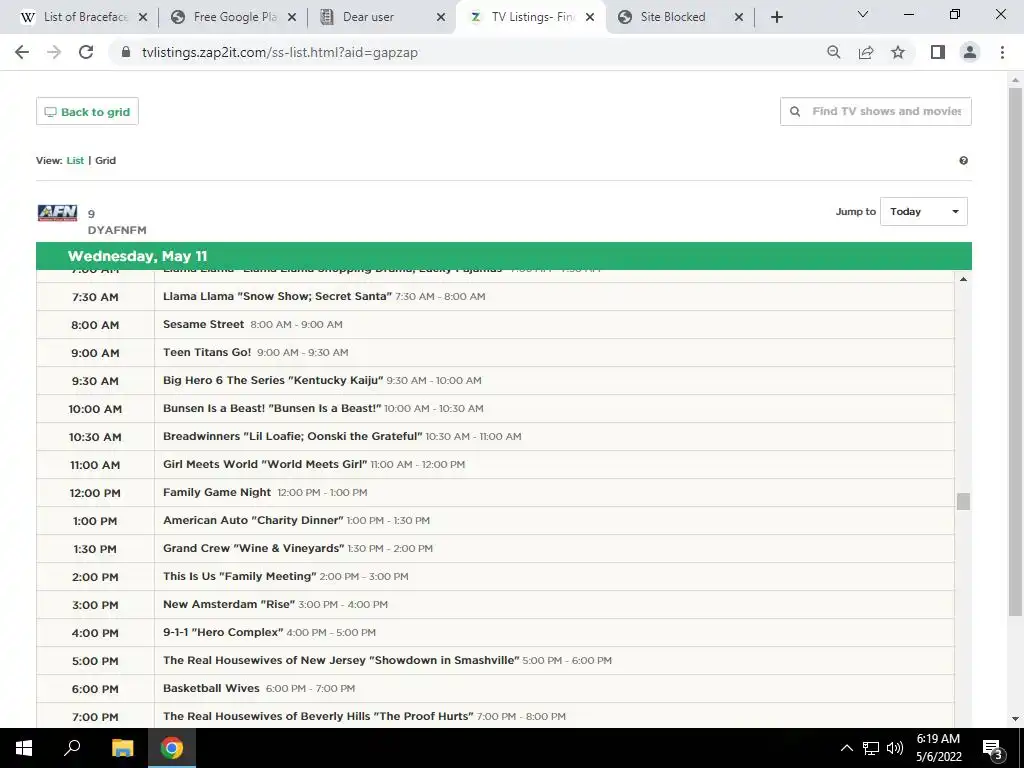Bookmark page with star icon
The image size is (1024, 768).
(898, 52)
